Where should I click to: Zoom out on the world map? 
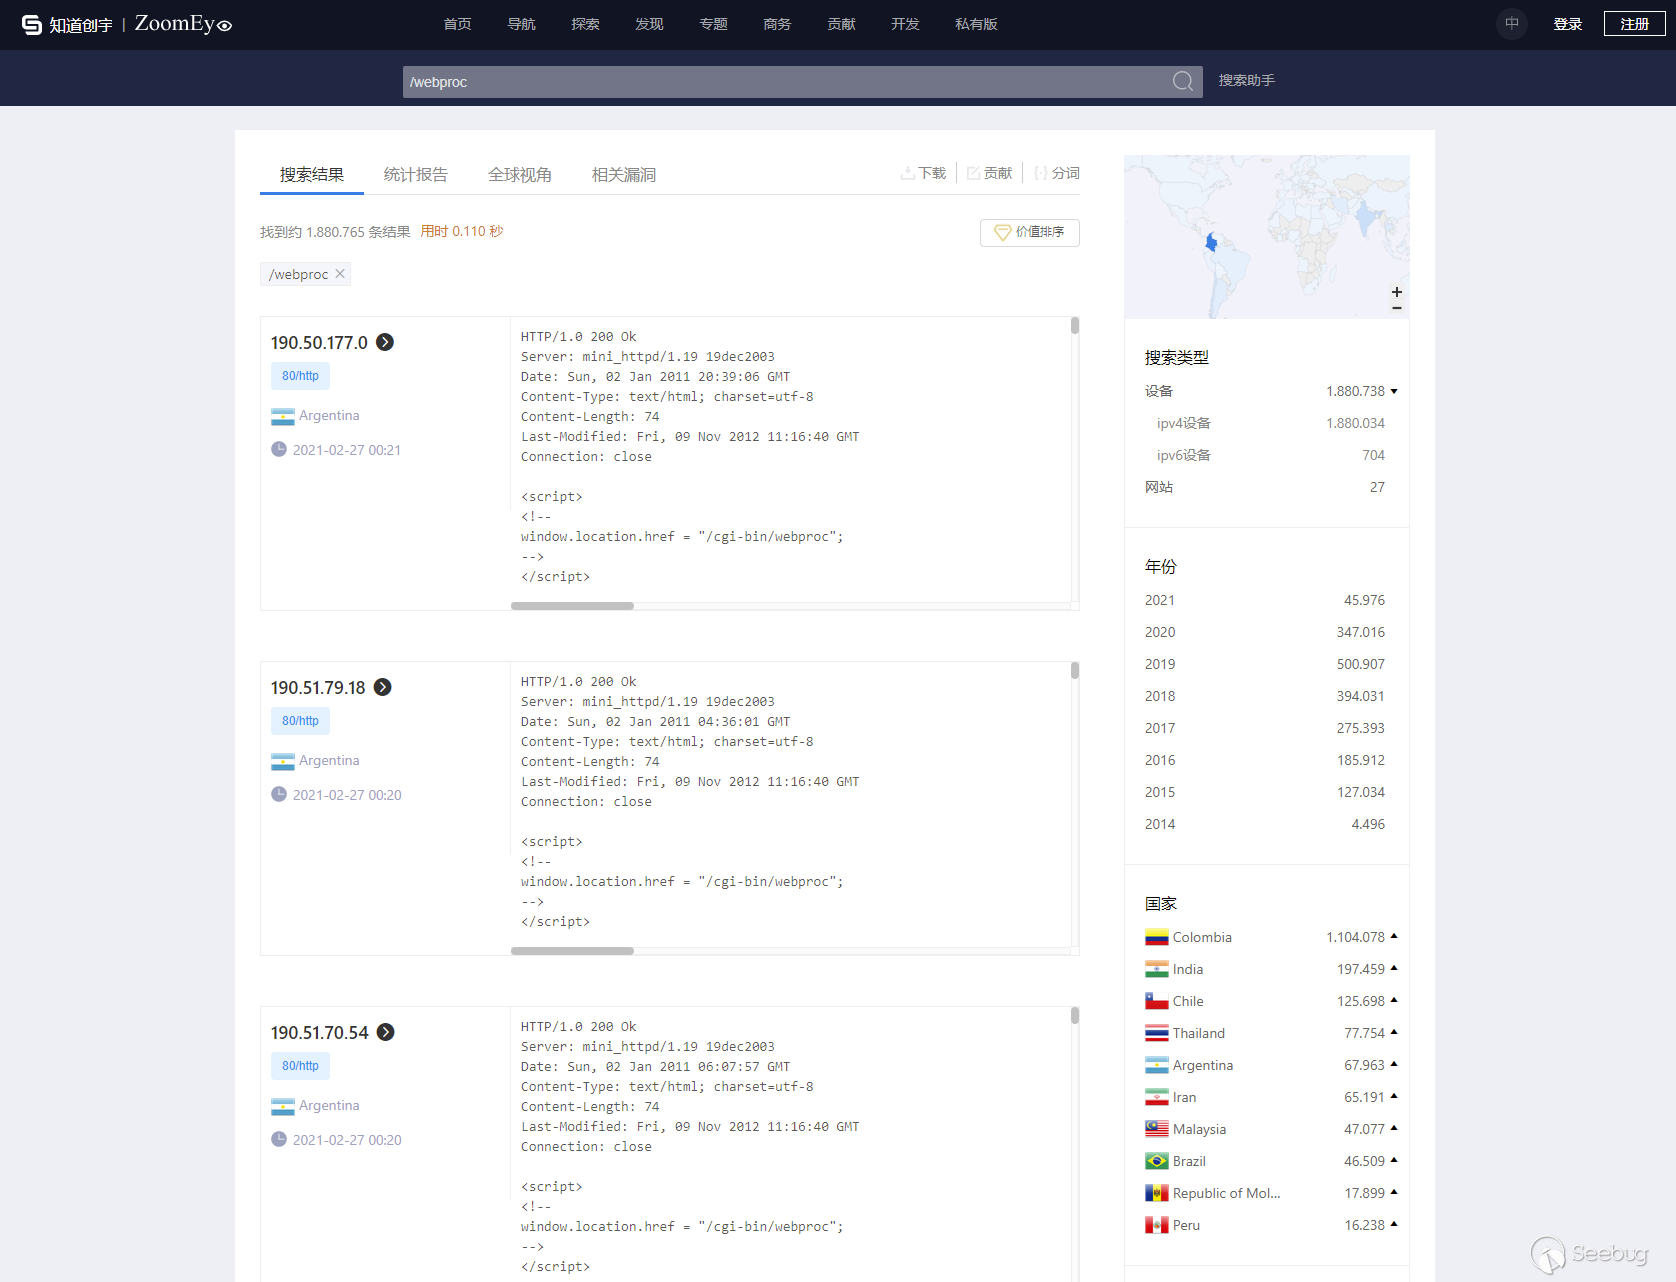tap(1397, 308)
